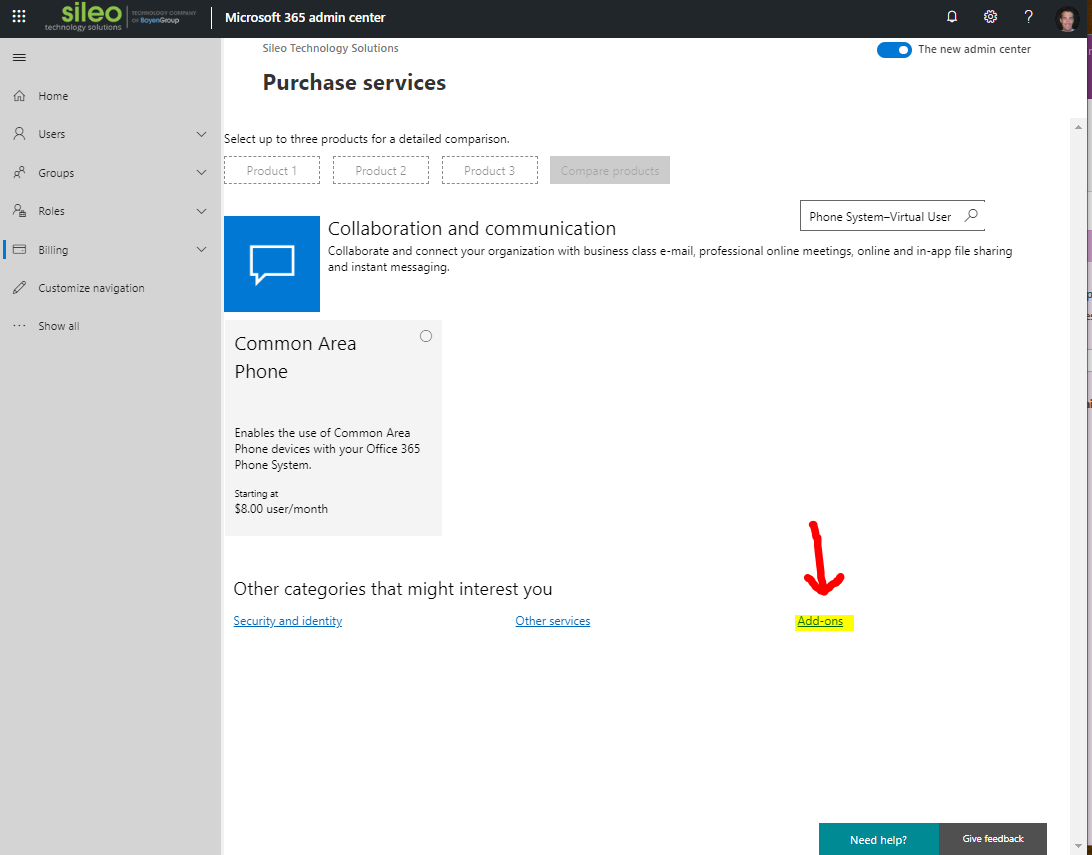The height and width of the screenshot is (855, 1092).
Task: Click the Common Area Phone card title
Action: [295, 357]
